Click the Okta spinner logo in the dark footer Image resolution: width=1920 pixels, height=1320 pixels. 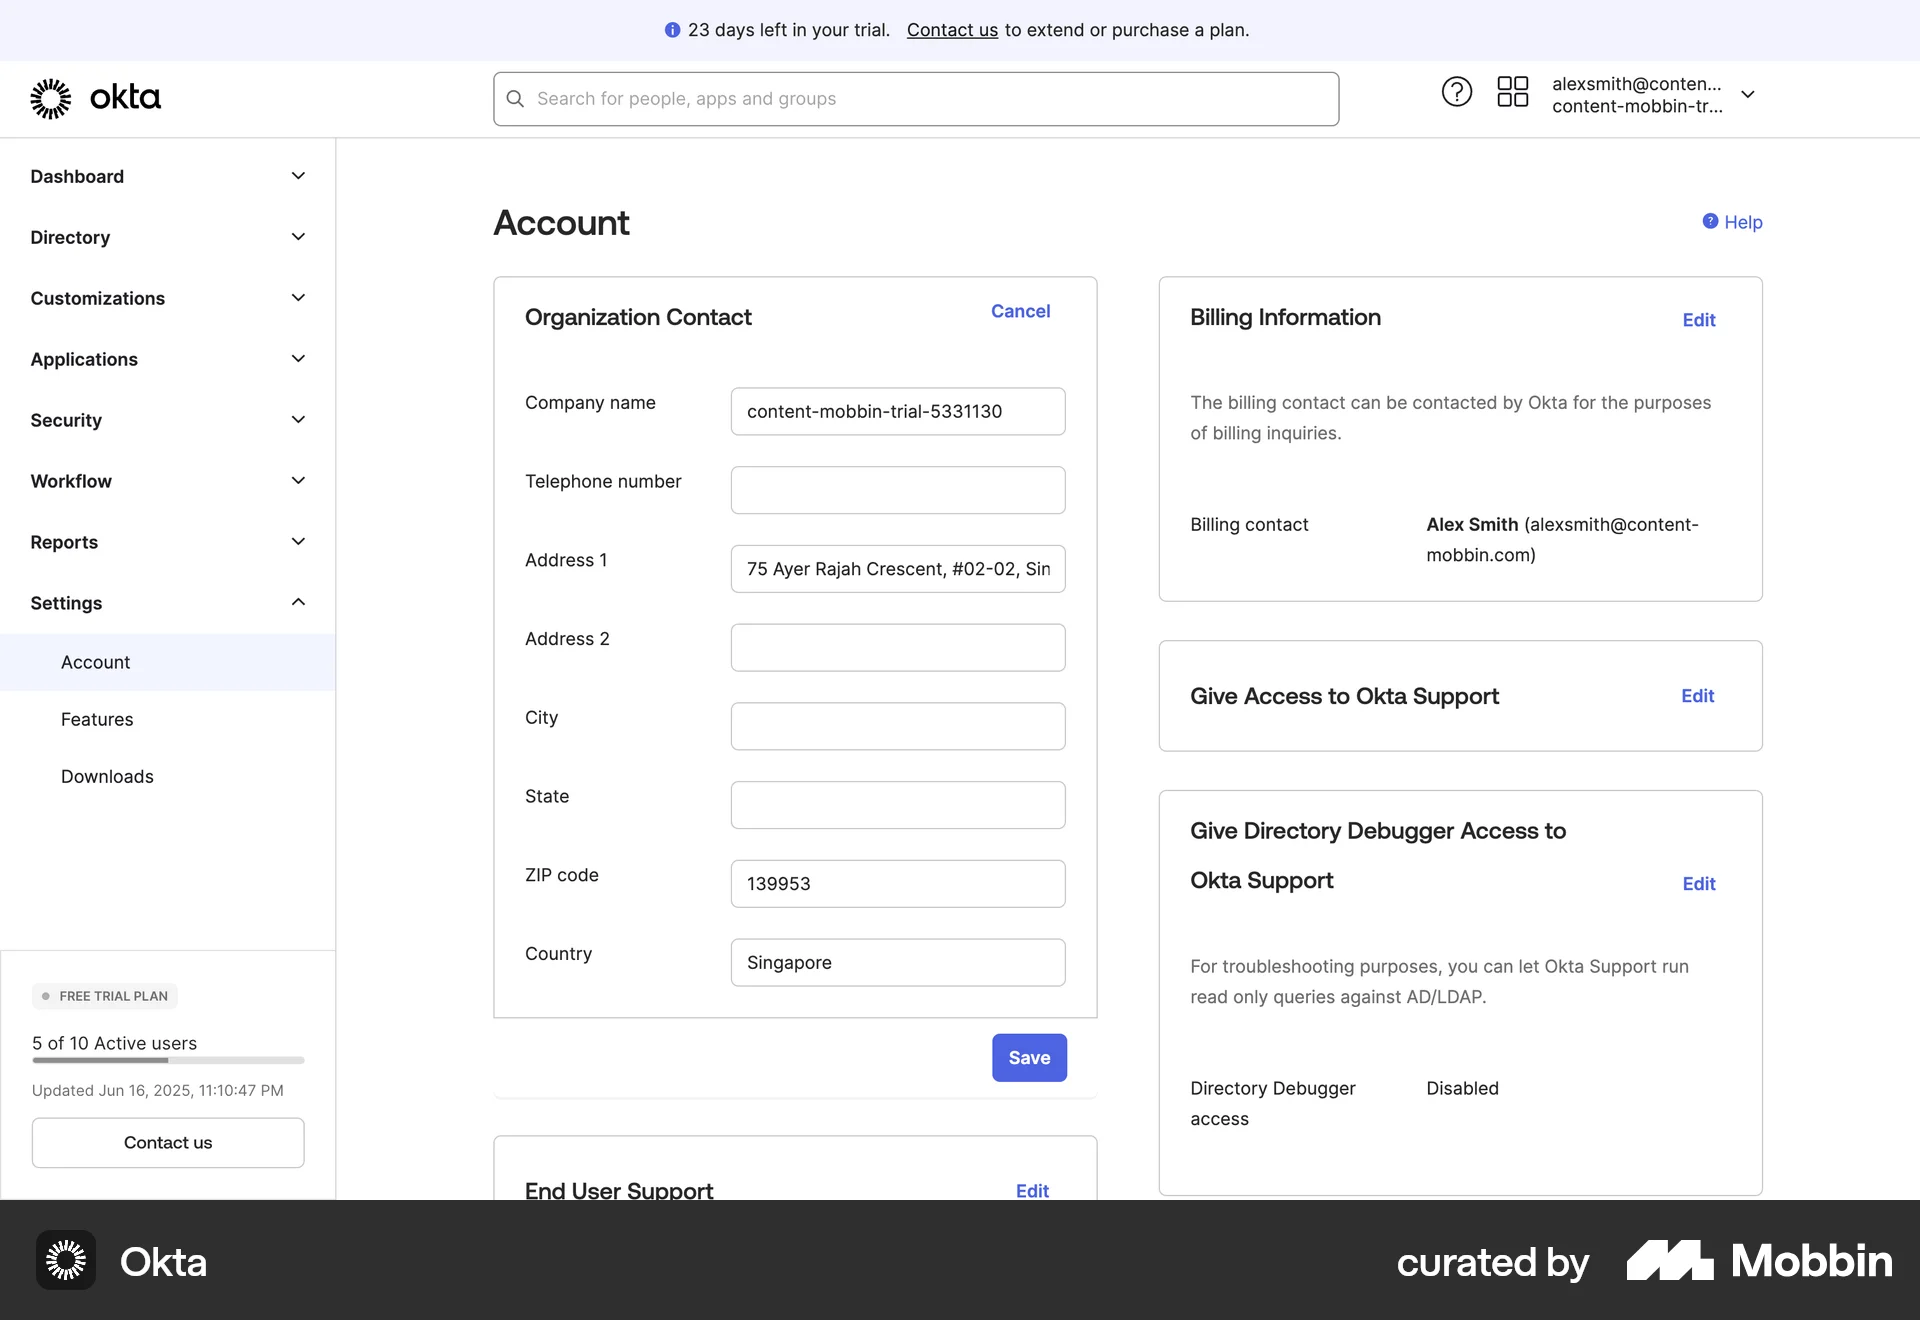point(64,1260)
